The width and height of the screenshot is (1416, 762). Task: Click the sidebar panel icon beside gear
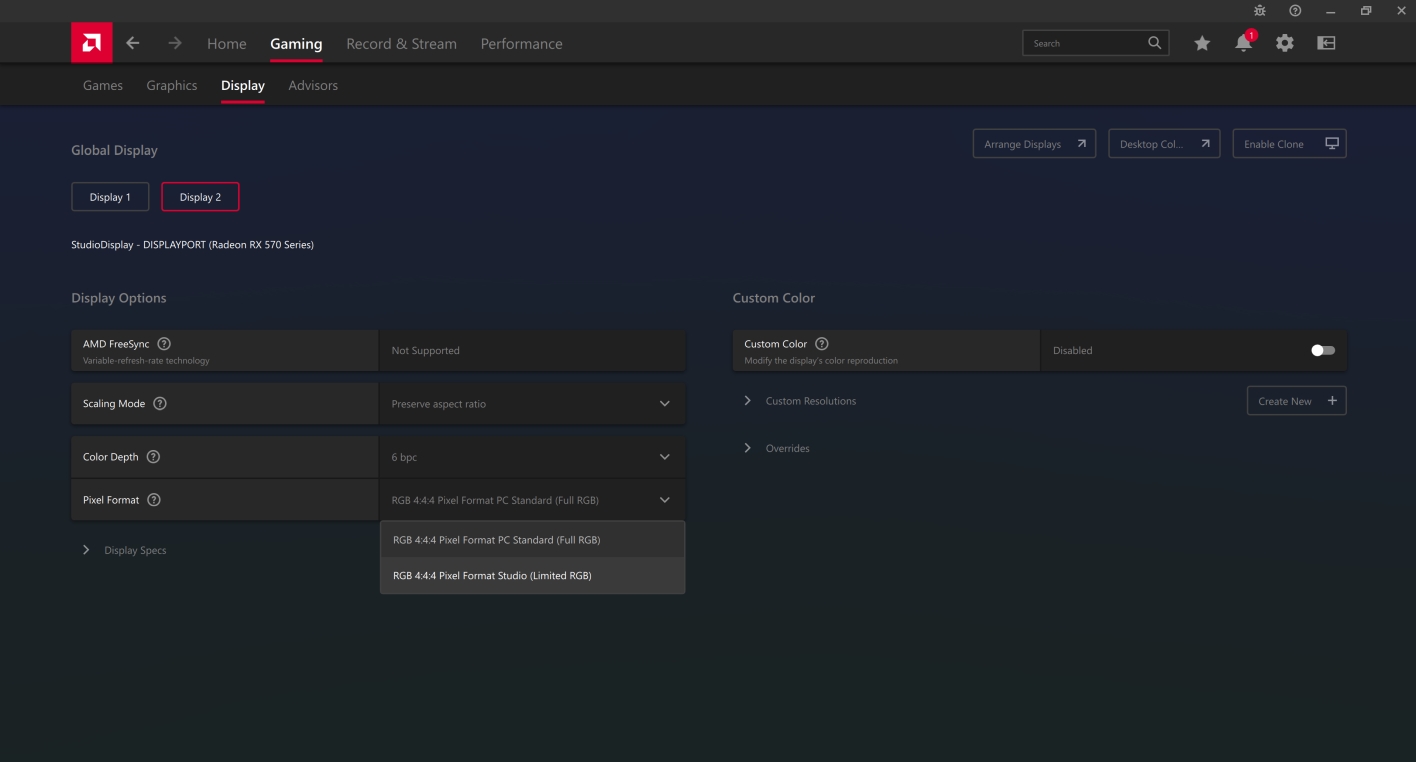(x=1326, y=43)
